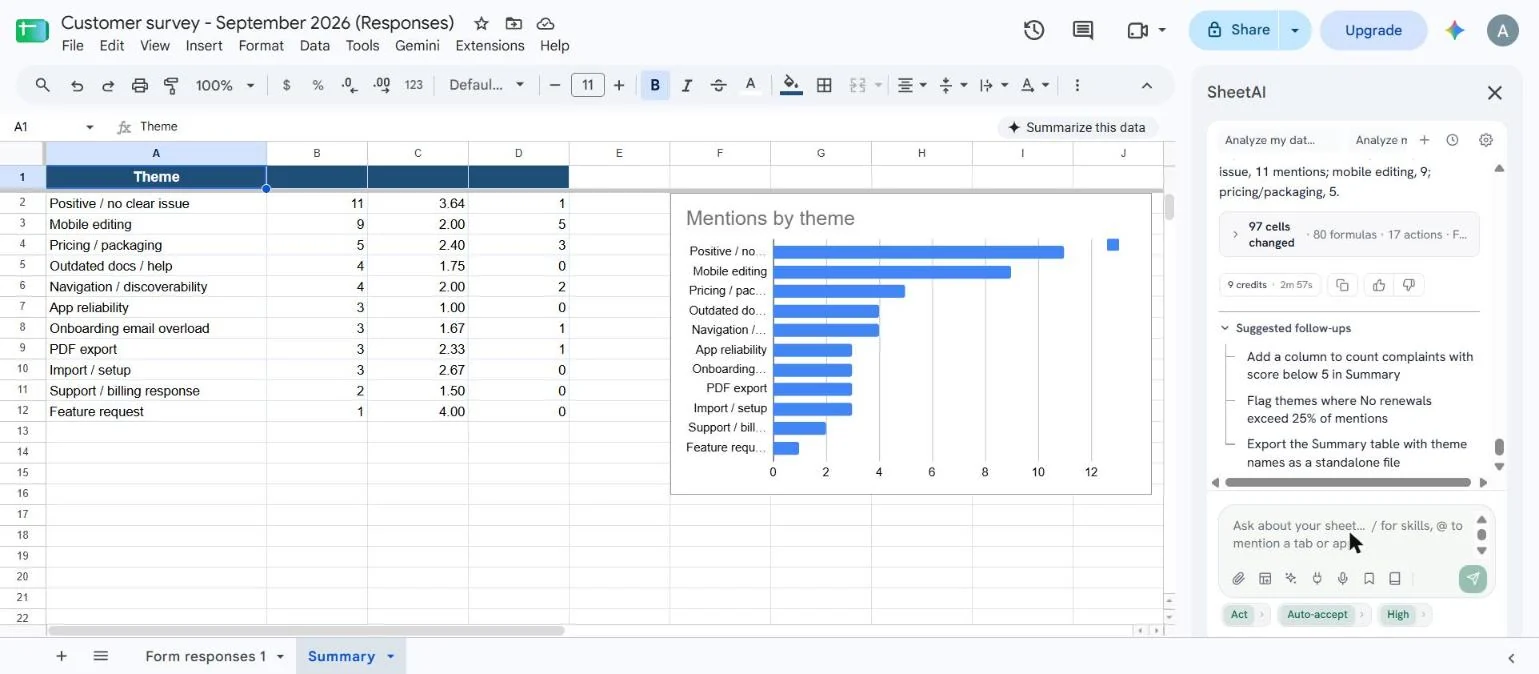Add a new sheet with plus button
This screenshot has width=1539, height=674.
click(61, 656)
